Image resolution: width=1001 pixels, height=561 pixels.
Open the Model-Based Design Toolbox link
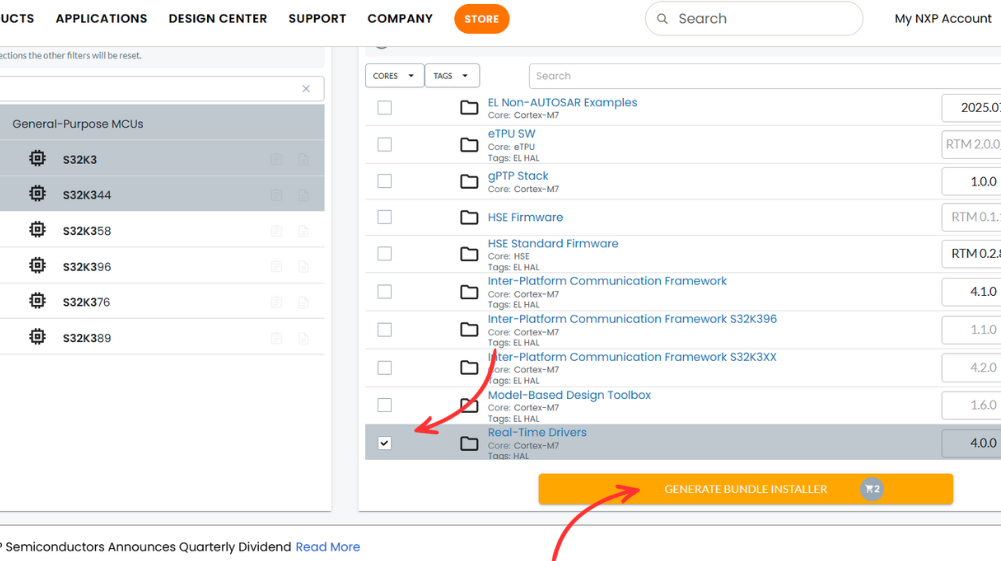[569, 395]
